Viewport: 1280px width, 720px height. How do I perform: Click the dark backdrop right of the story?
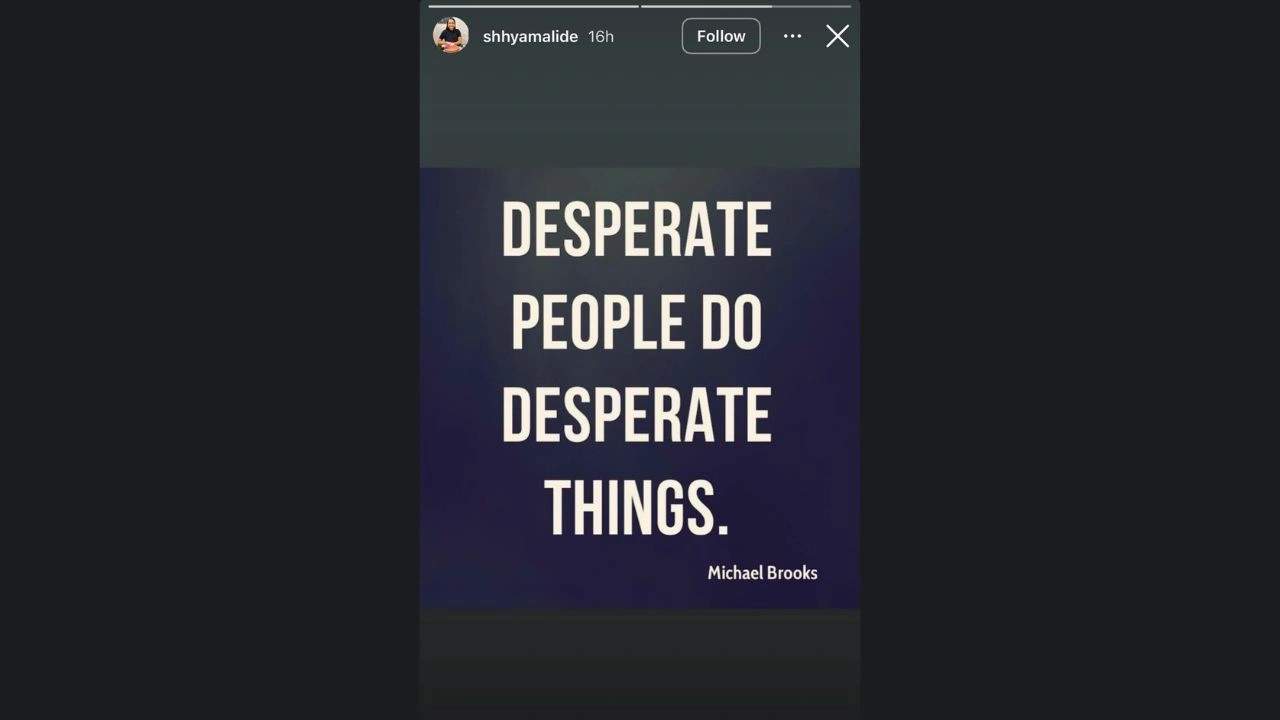[1070, 360]
